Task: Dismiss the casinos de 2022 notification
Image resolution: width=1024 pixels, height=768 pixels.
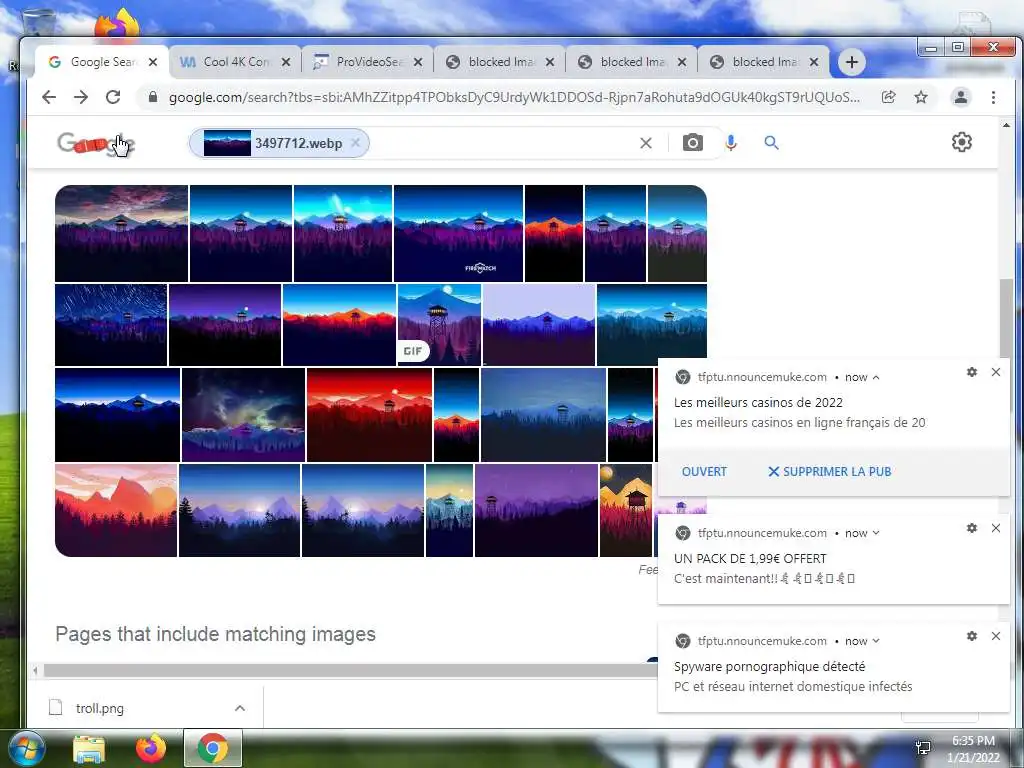Action: [996, 372]
